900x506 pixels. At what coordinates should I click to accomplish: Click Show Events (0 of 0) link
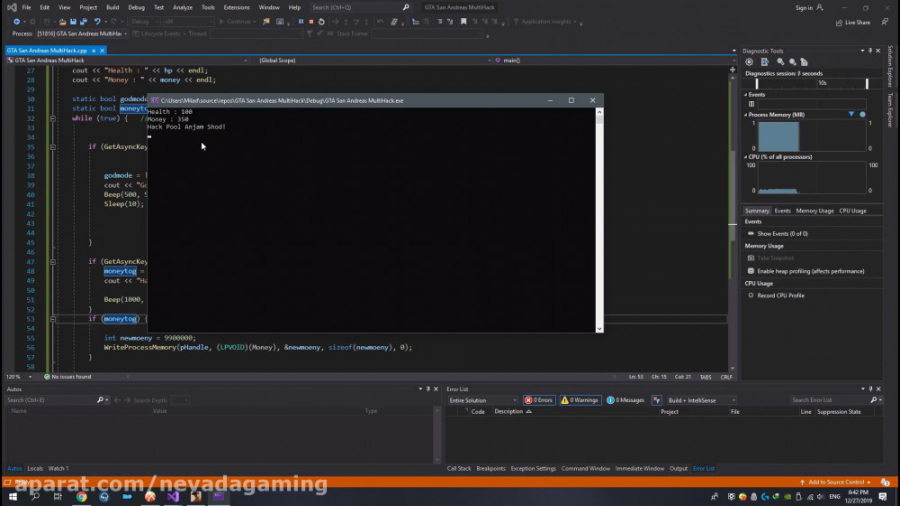point(782,234)
